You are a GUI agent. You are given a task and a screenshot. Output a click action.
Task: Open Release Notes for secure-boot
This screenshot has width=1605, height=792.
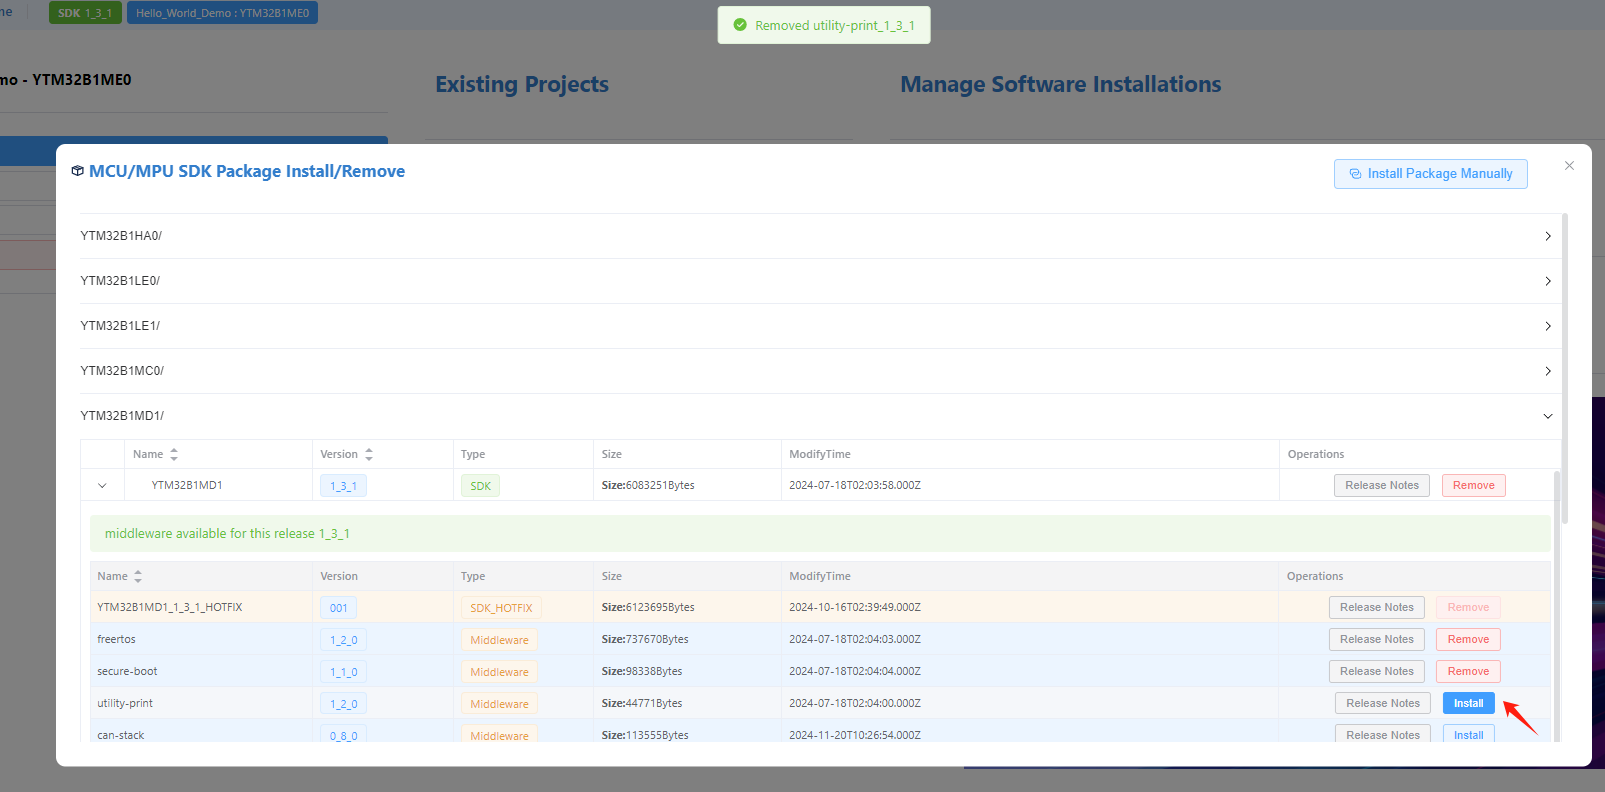point(1376,671)
